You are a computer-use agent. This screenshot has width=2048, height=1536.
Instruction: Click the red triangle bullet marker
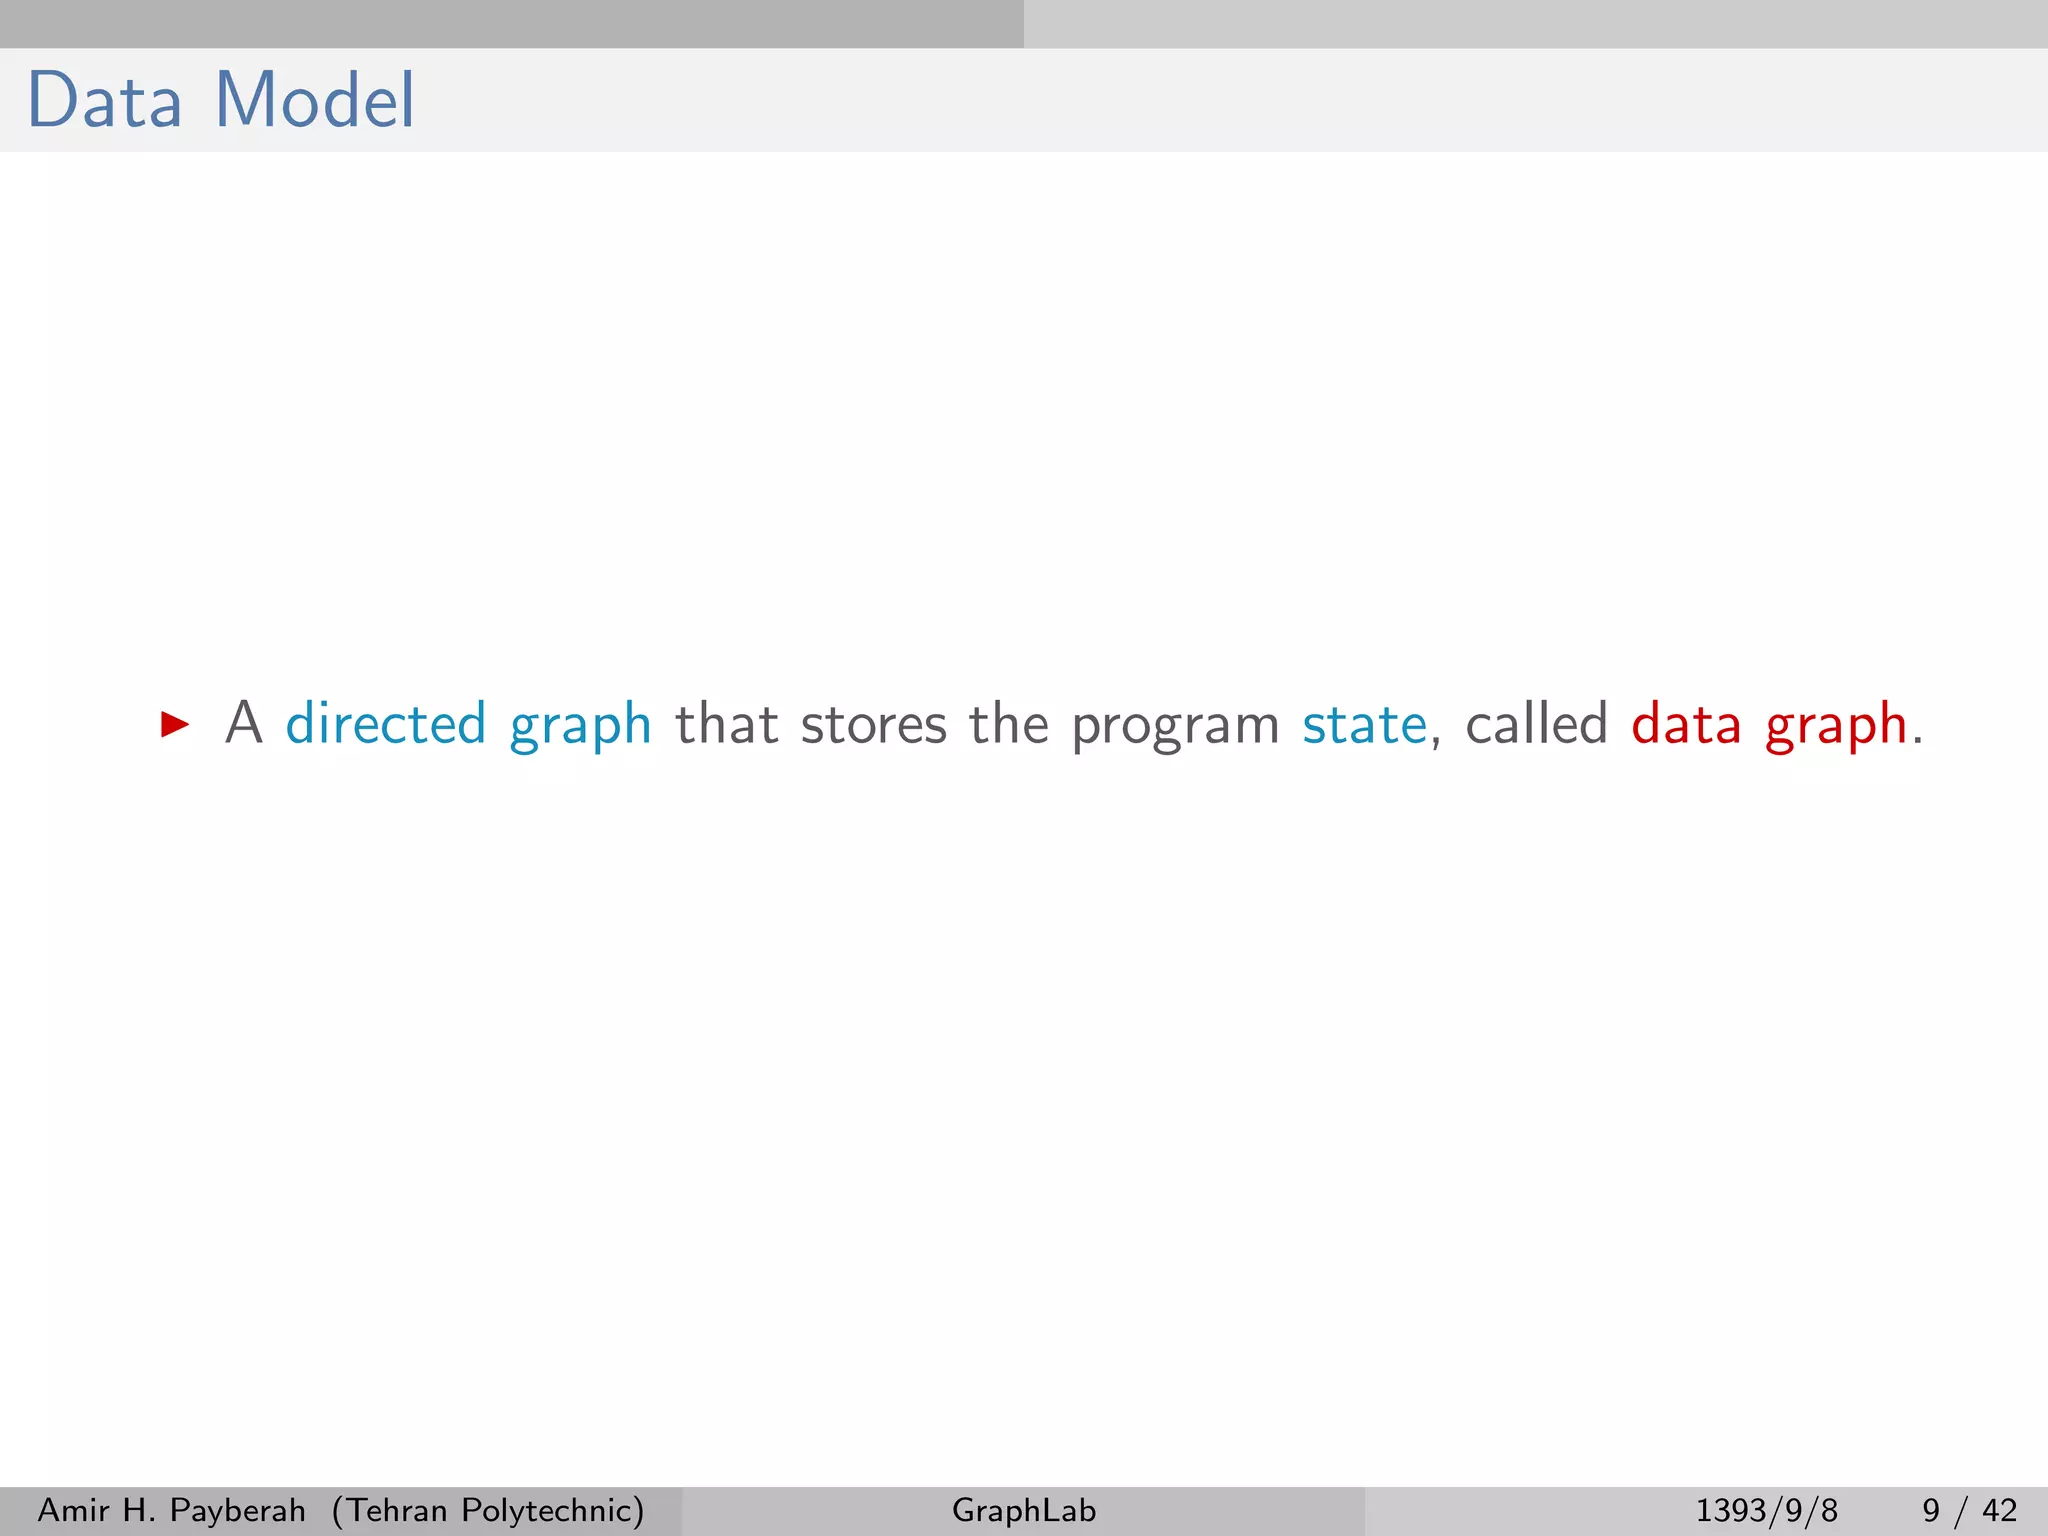pyautogui.click(x=175, y=724)
